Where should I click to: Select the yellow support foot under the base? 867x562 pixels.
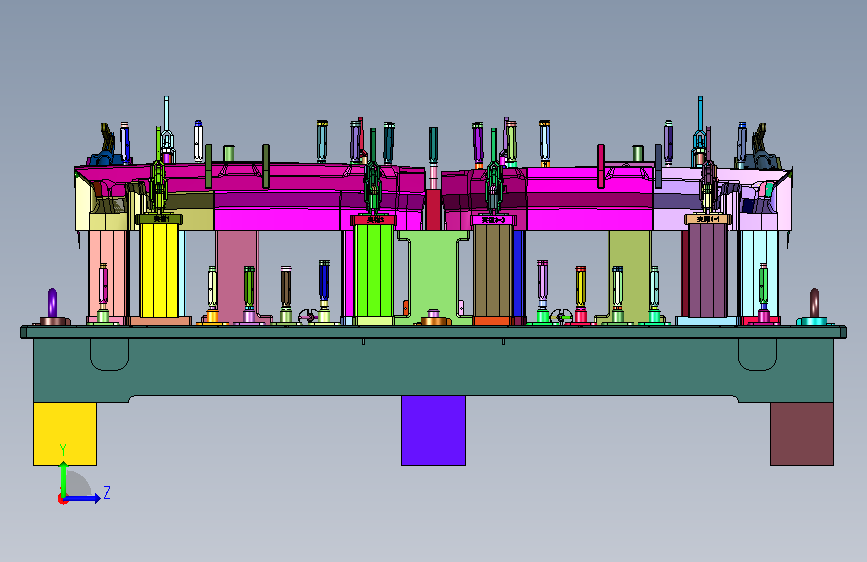point(65,434)
